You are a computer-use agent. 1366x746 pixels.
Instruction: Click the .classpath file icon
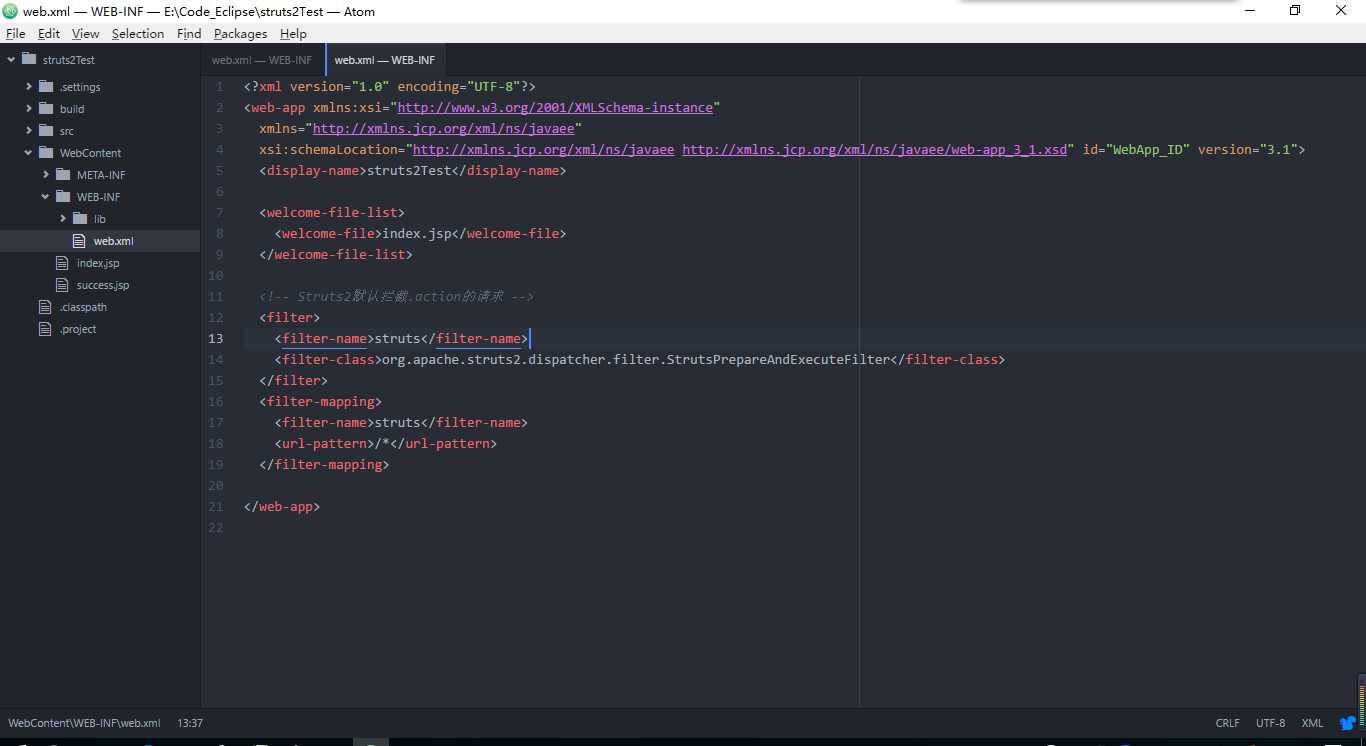pyautogui.click(x=44, y=306)
